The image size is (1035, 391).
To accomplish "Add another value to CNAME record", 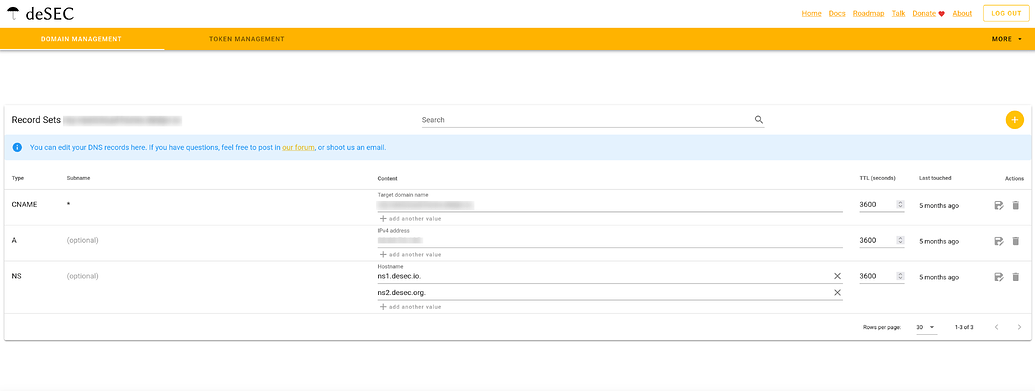I will coord(410,219).
